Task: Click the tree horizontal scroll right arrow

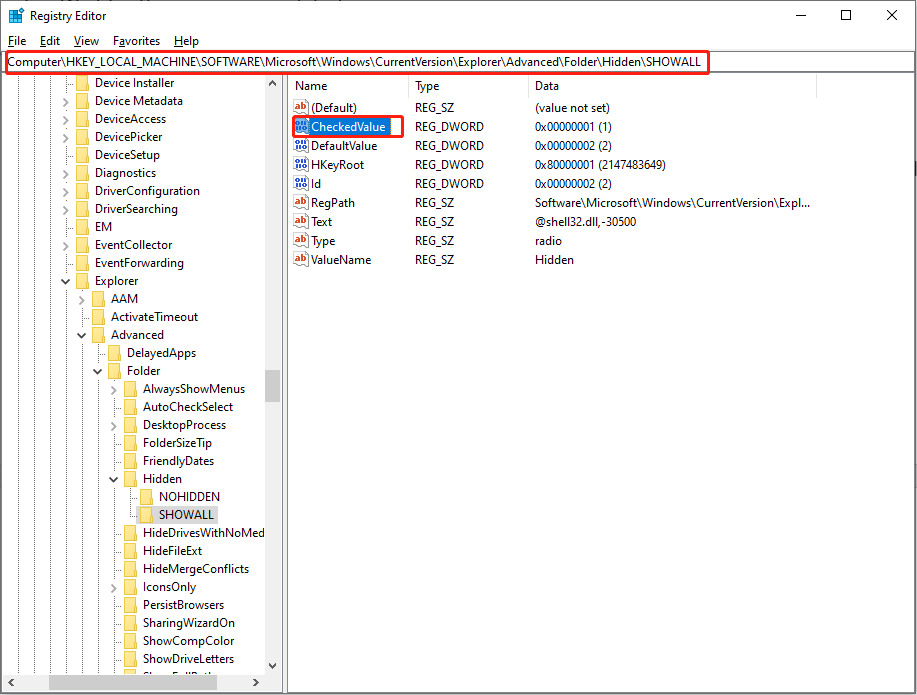Action: (x=256, y=682)
